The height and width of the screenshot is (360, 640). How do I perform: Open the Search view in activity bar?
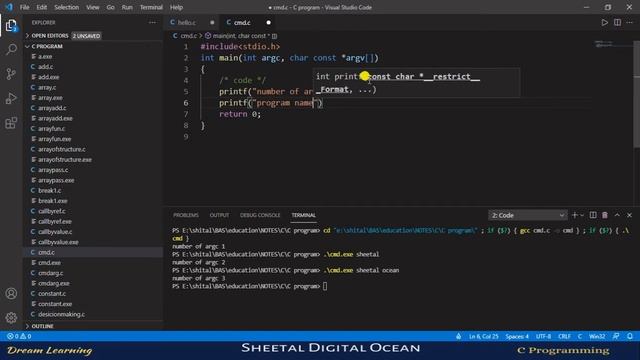11,50
